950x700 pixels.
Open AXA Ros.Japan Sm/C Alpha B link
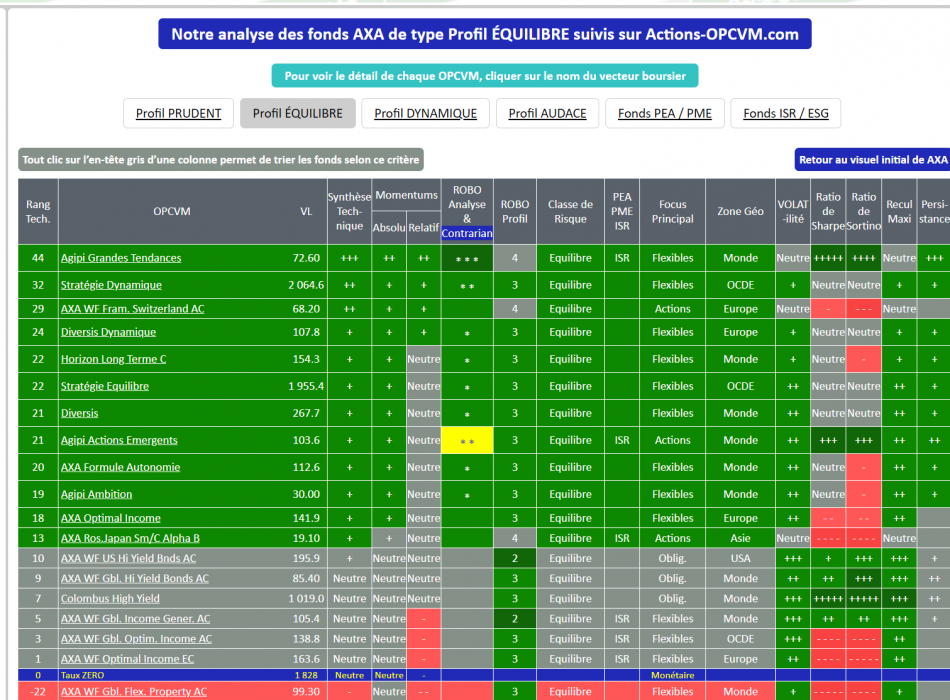click(130, 538)
